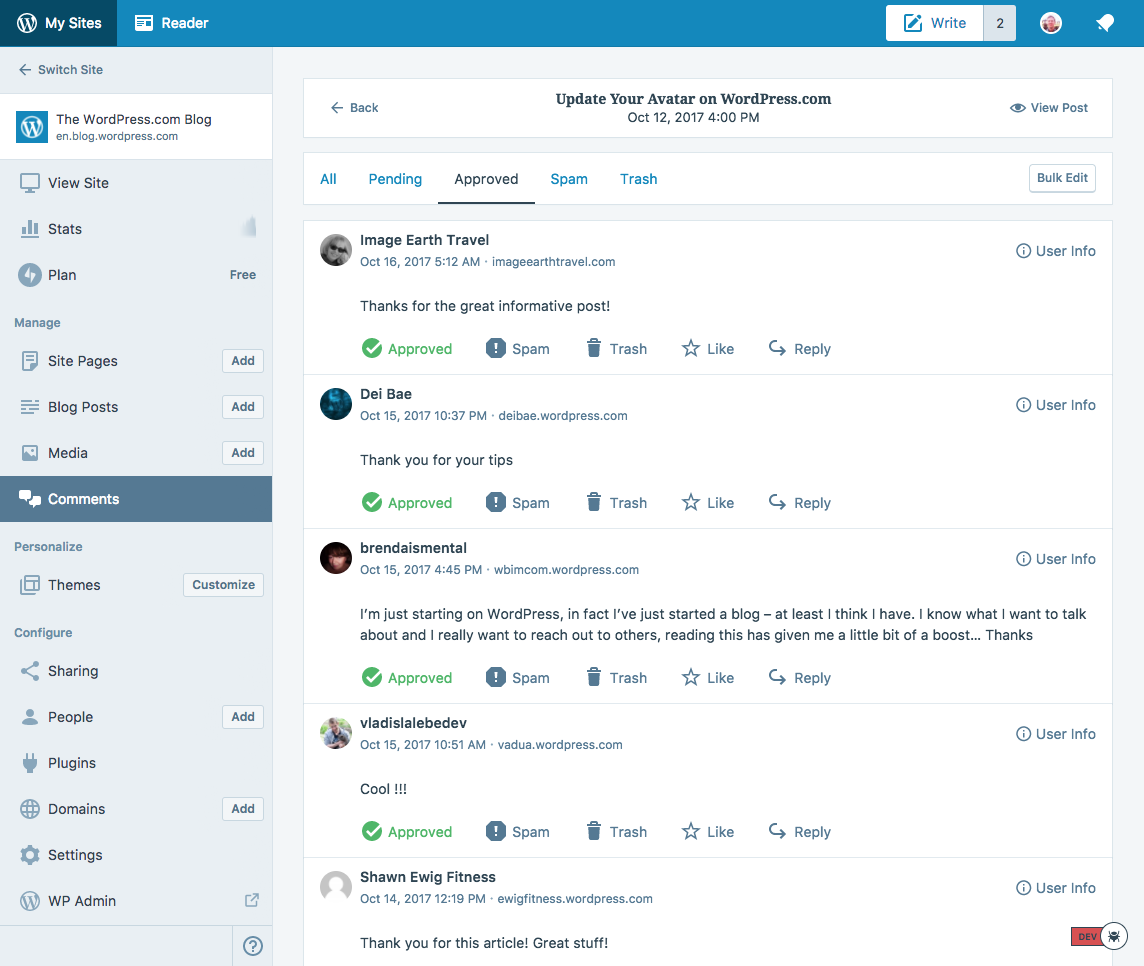
Task: Select Comments in the sidebar
Action: (x=136, y=499)
